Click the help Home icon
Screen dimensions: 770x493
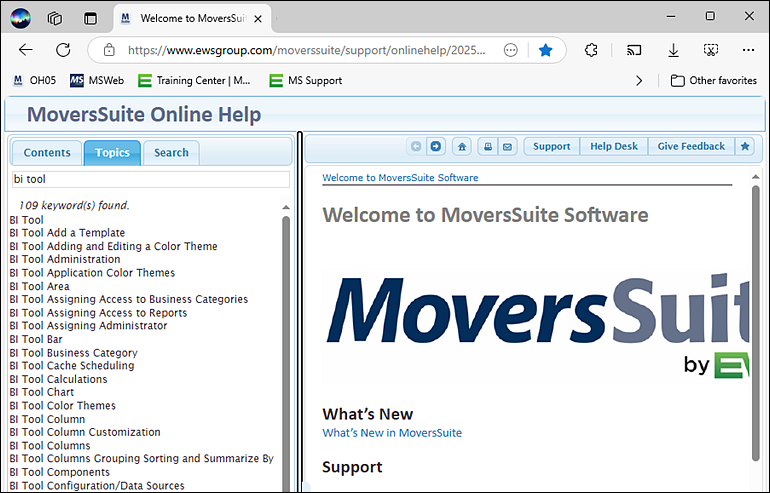click(x=461, y=146)
